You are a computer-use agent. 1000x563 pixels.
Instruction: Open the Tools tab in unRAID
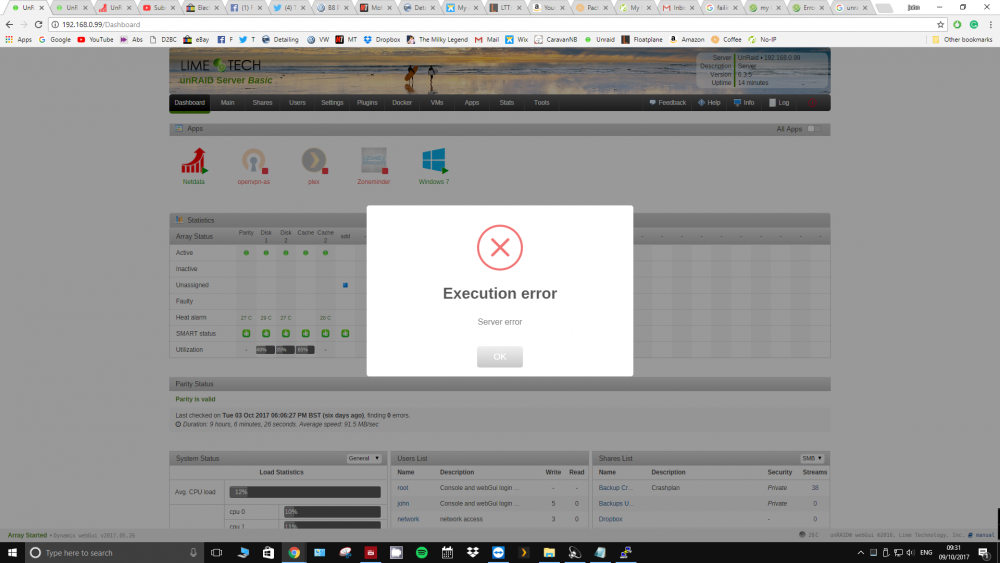point(541,103)
